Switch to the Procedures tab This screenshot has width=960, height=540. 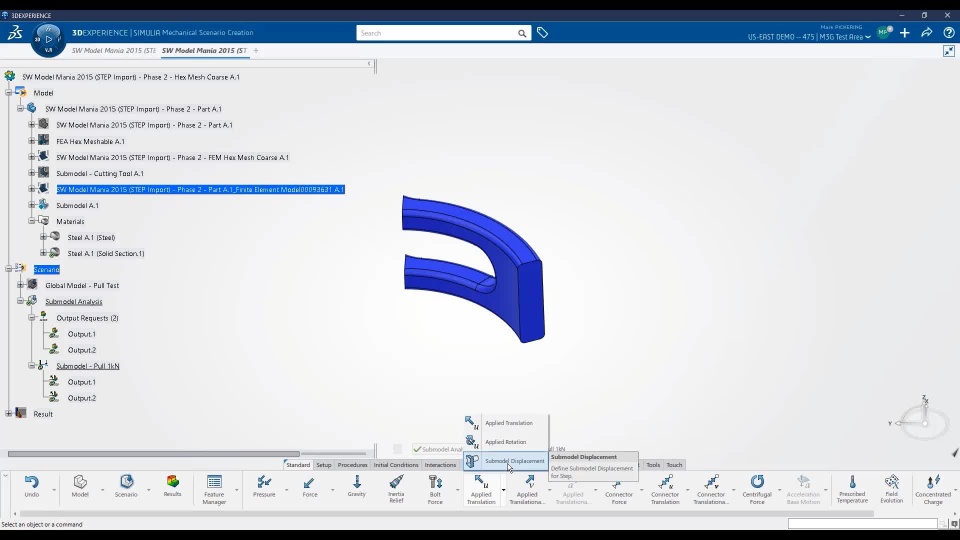click(353, 465)
